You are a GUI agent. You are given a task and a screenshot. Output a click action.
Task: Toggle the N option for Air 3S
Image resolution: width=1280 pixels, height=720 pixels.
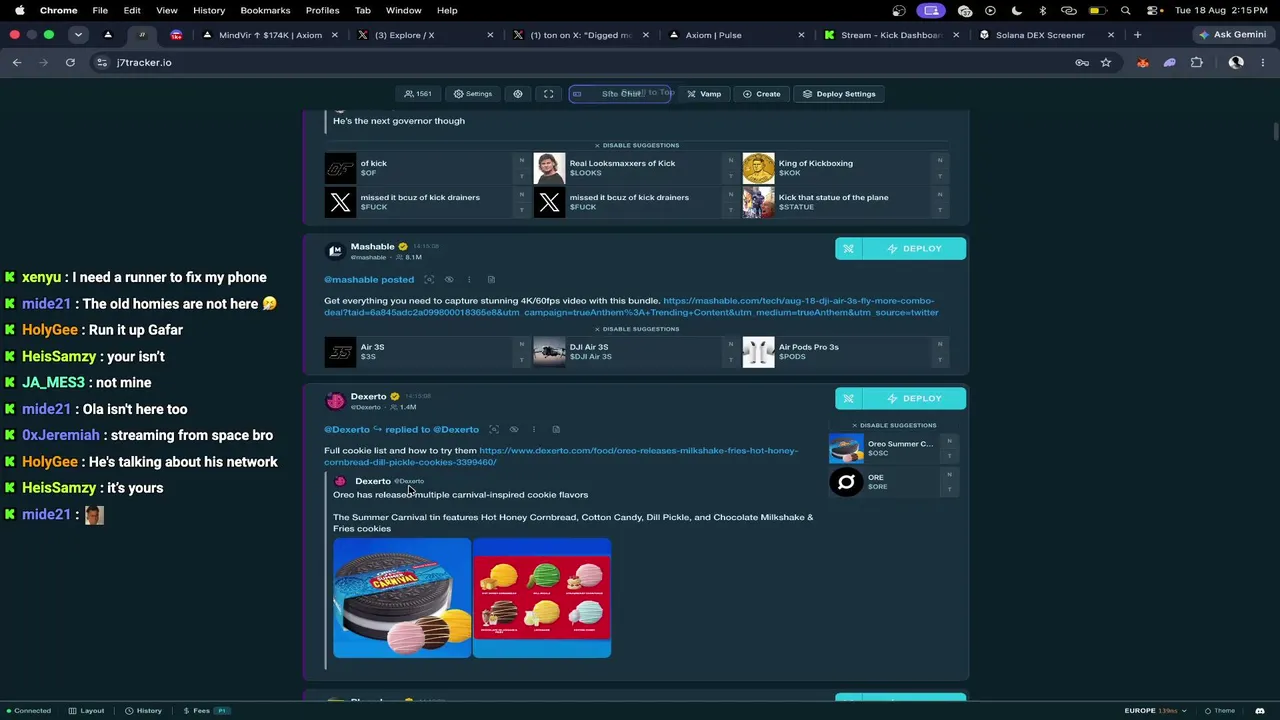click(521, 344)
